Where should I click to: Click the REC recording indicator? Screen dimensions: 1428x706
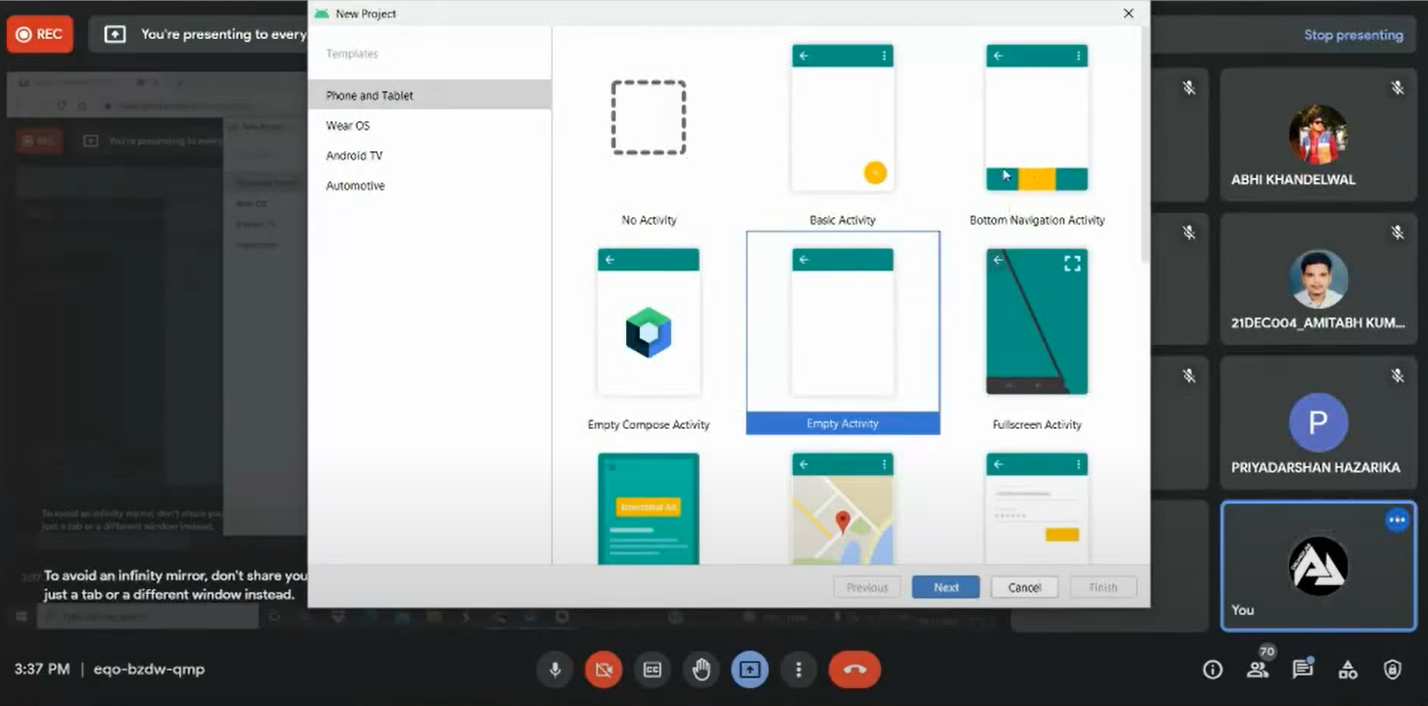pyautogui.click(x=40, y=34)
